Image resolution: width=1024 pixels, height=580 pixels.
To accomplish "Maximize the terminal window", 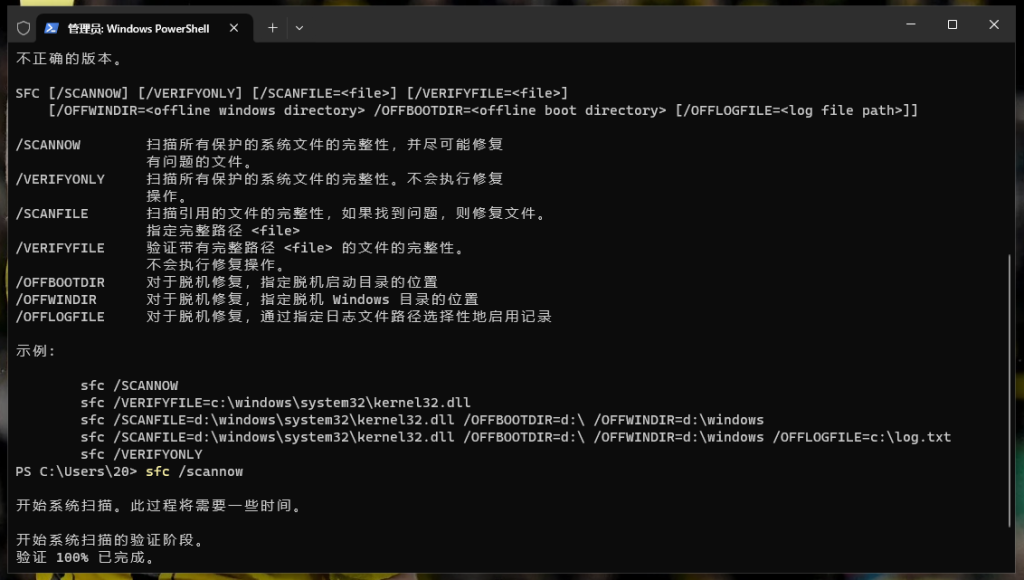I will point(952,25).
